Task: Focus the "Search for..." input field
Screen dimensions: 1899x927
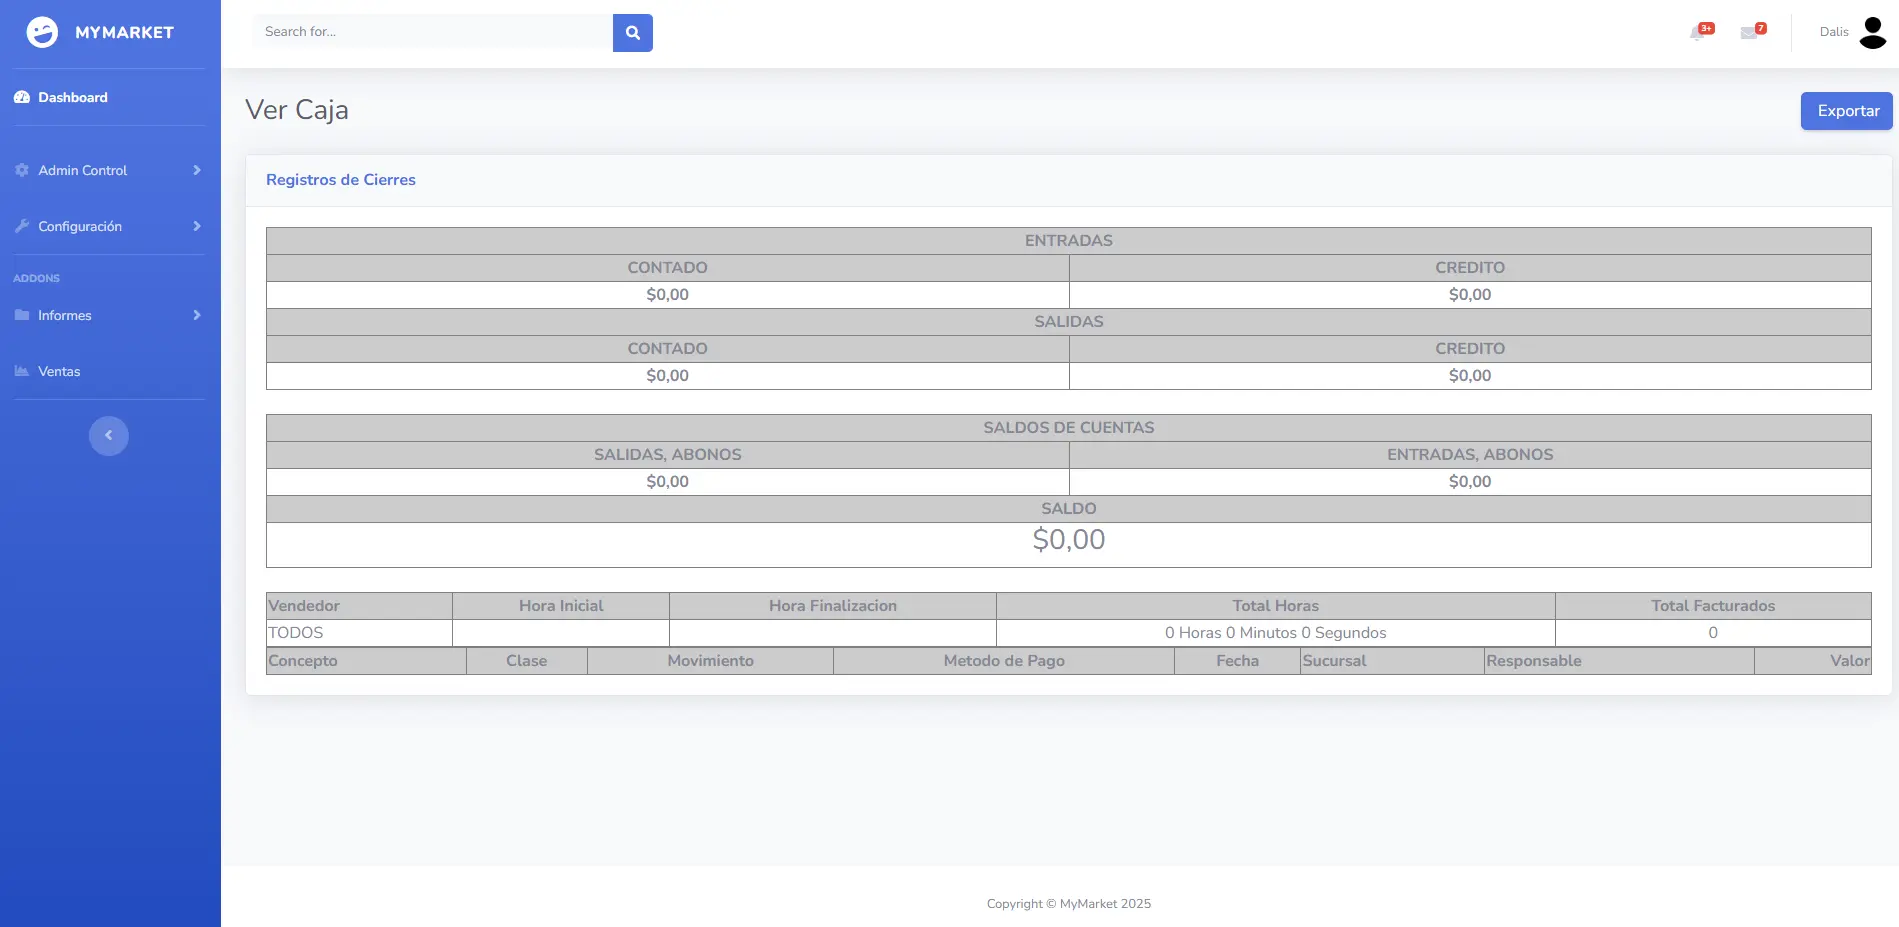Action: (x=432, y=32)
